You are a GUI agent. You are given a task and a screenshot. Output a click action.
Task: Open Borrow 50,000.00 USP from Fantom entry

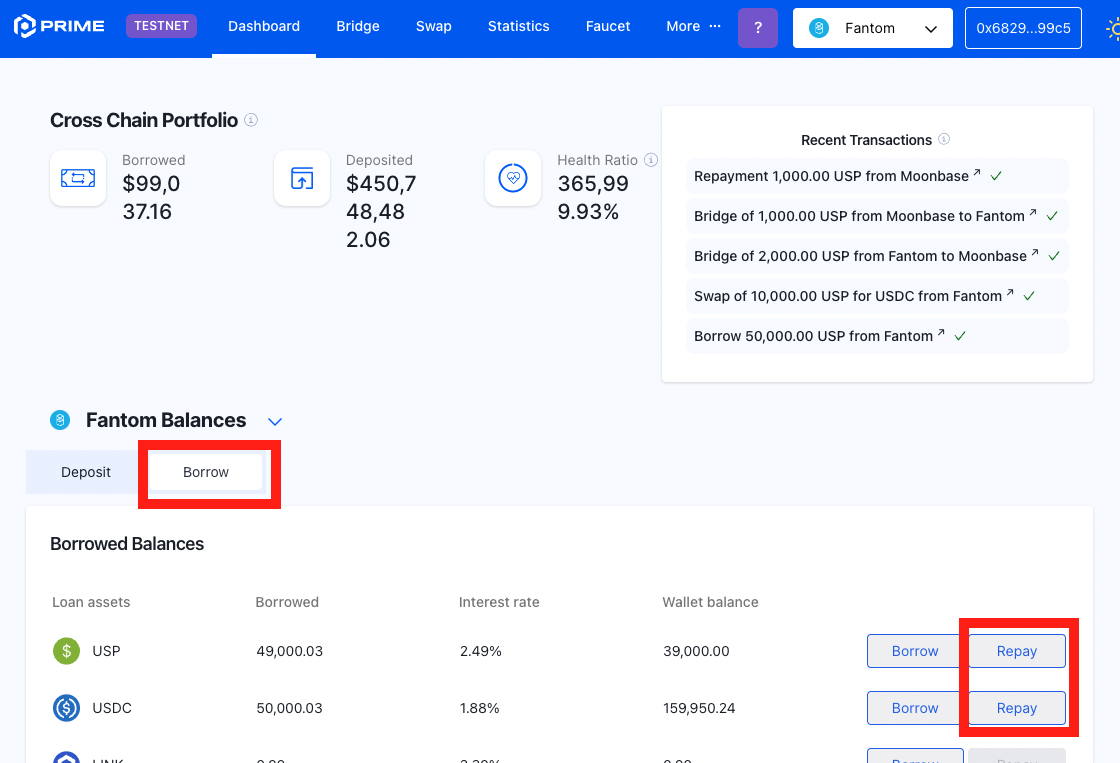click(877, 336)
